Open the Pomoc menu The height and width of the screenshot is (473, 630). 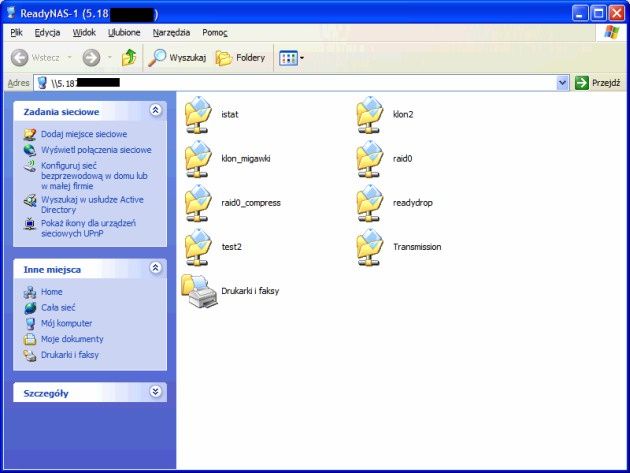[x=215, y=33]
